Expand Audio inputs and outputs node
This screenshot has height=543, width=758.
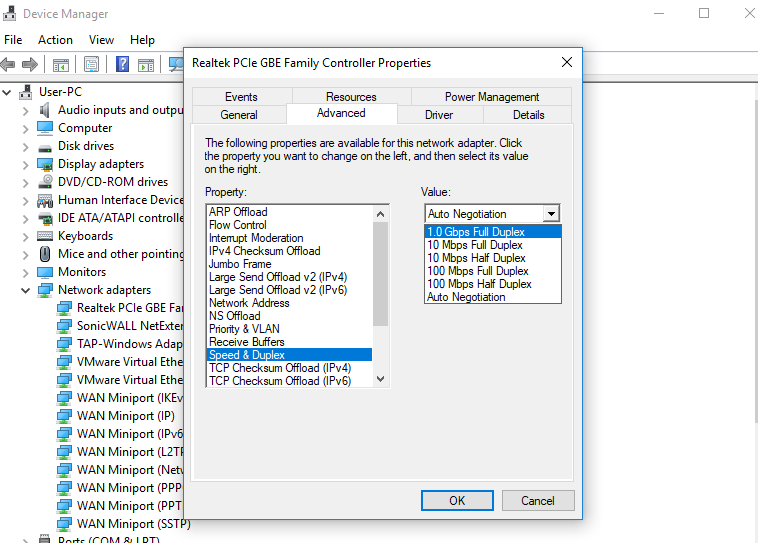[26, 111]
